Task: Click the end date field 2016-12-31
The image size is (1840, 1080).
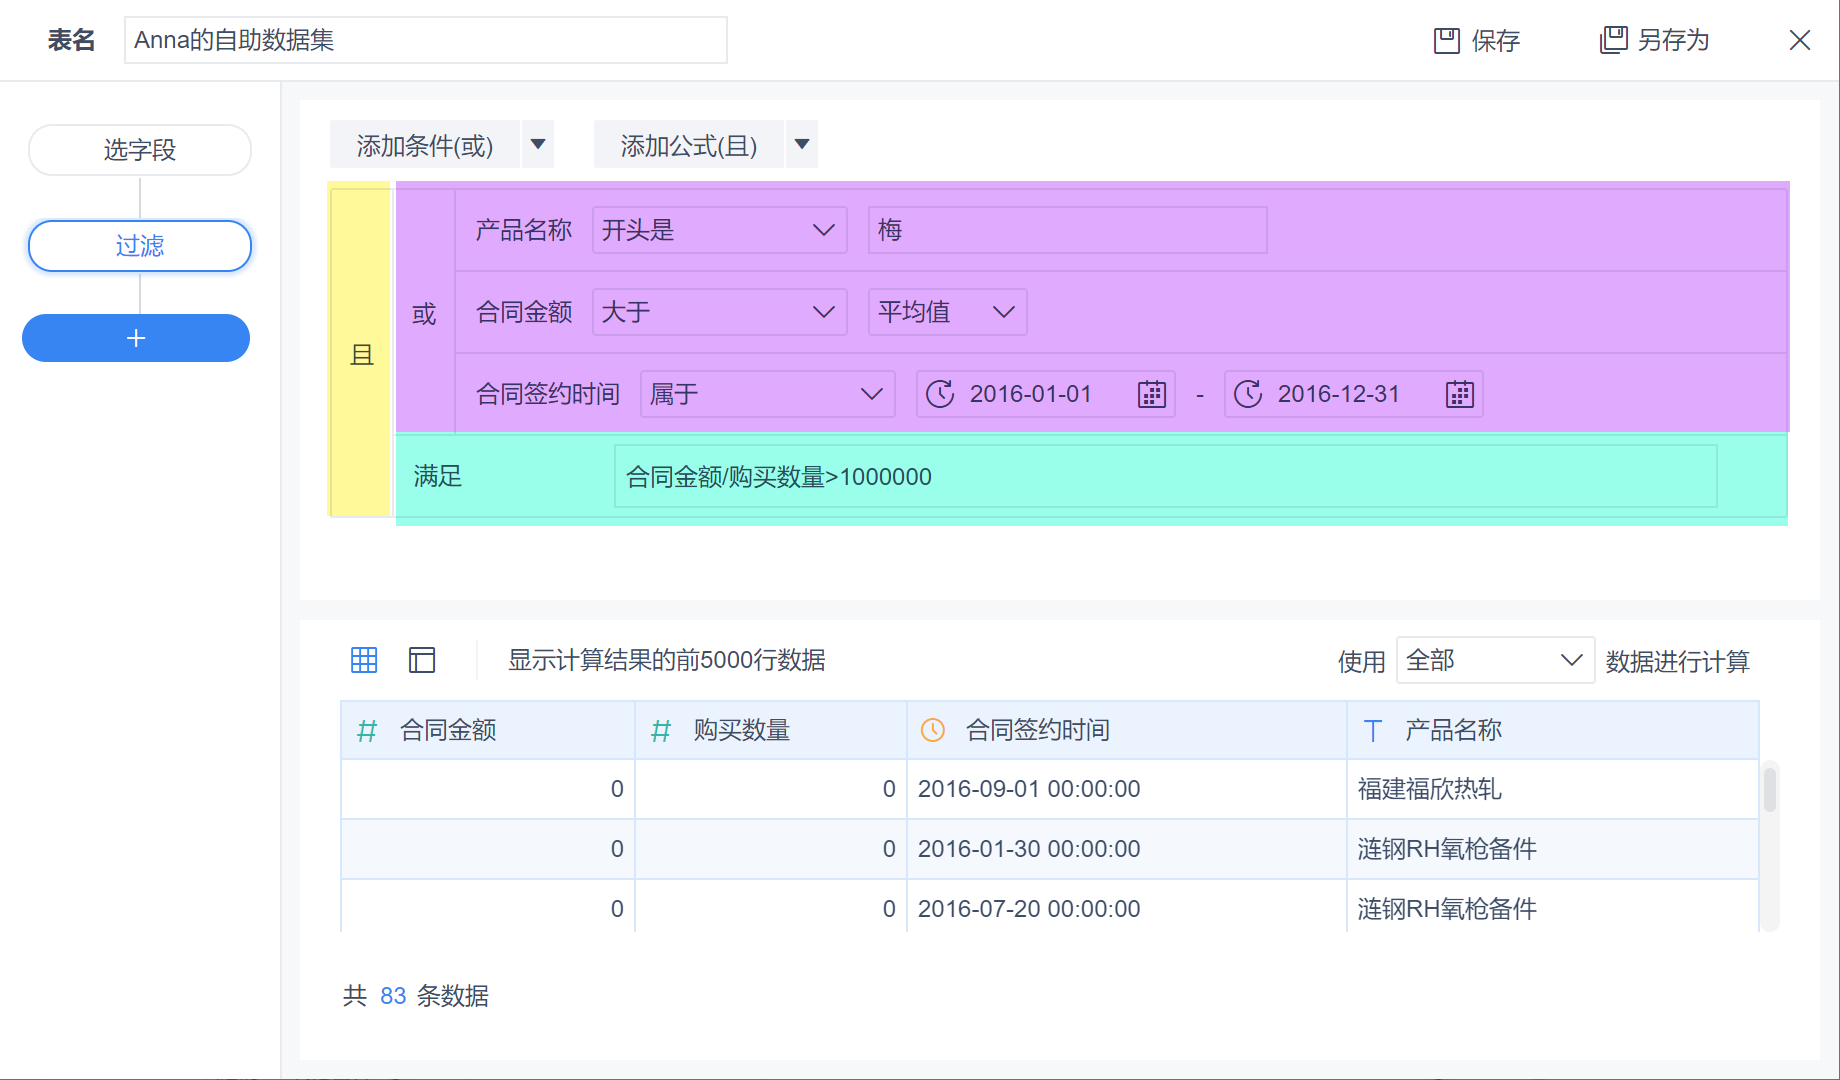Action: pyautogui.click(x=1354, y=394)
